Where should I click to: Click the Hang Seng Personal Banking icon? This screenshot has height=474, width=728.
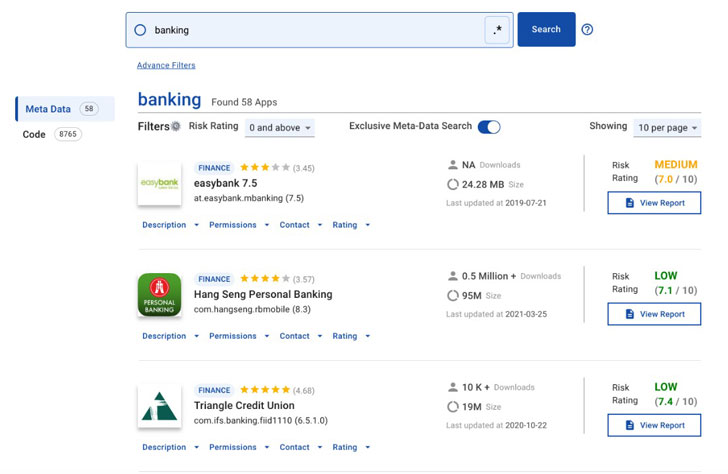[x=159, y=295]
